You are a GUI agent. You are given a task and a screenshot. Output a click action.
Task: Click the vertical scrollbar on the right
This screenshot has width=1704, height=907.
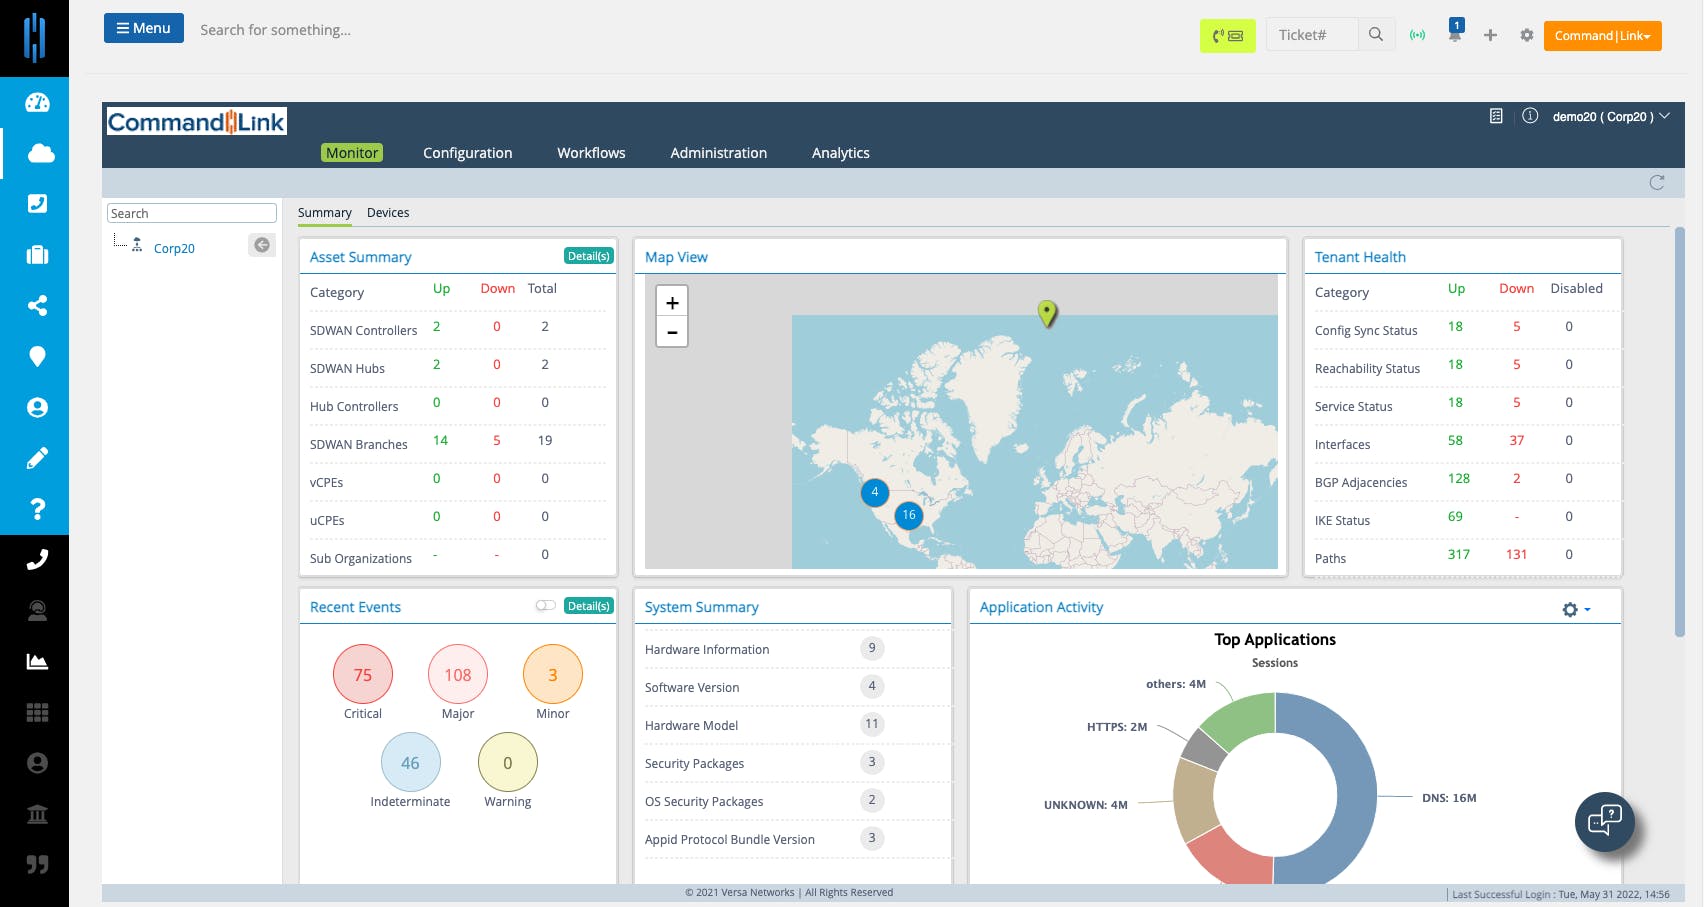(x=1679, y=432)
